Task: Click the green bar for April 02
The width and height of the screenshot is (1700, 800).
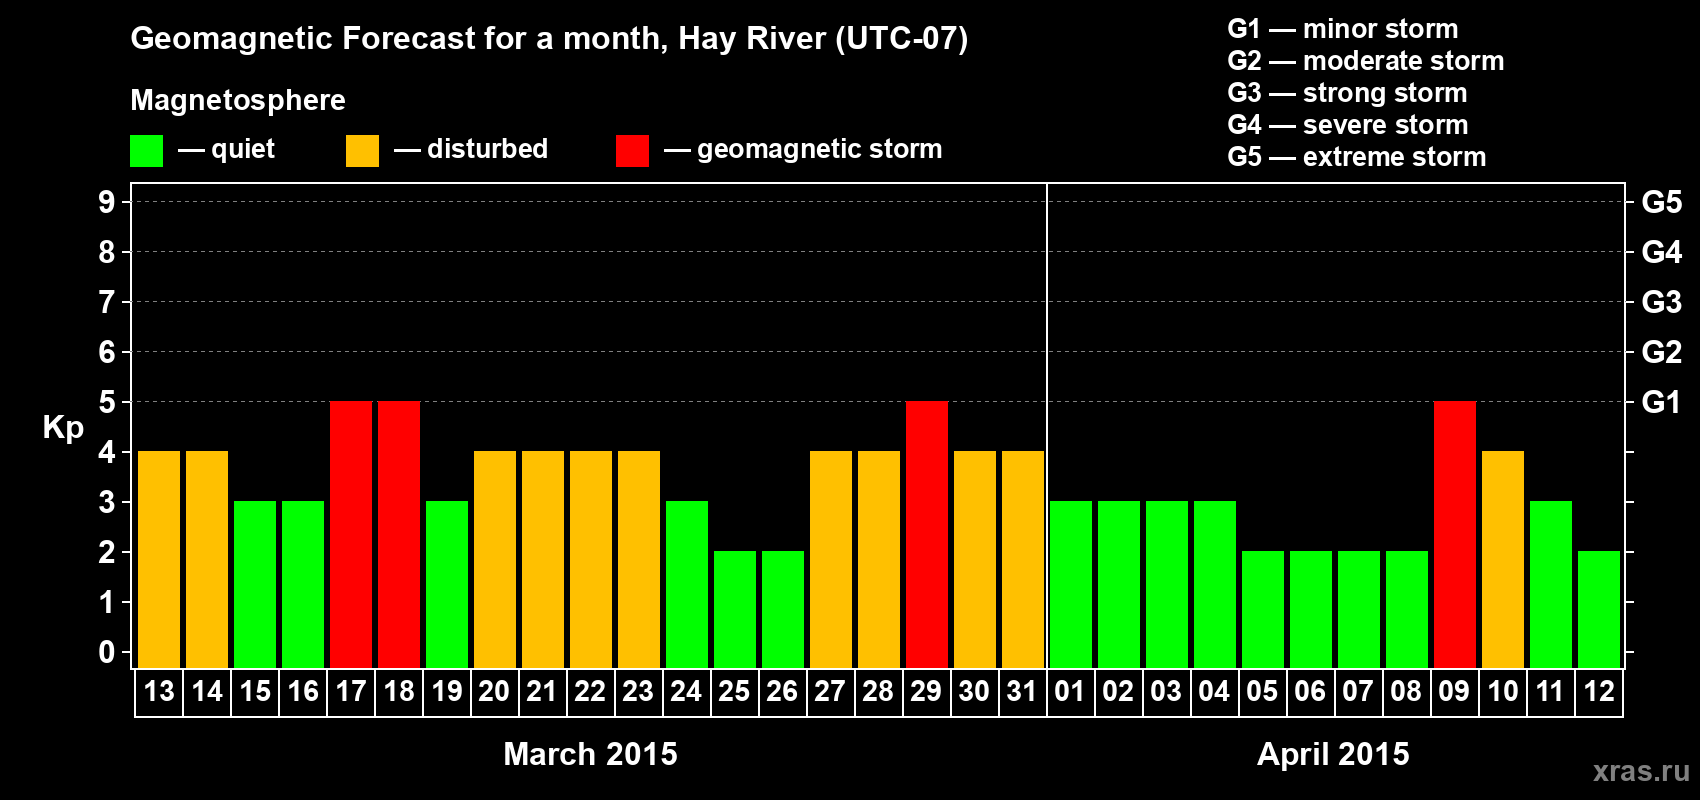Action: point(1119,584)
